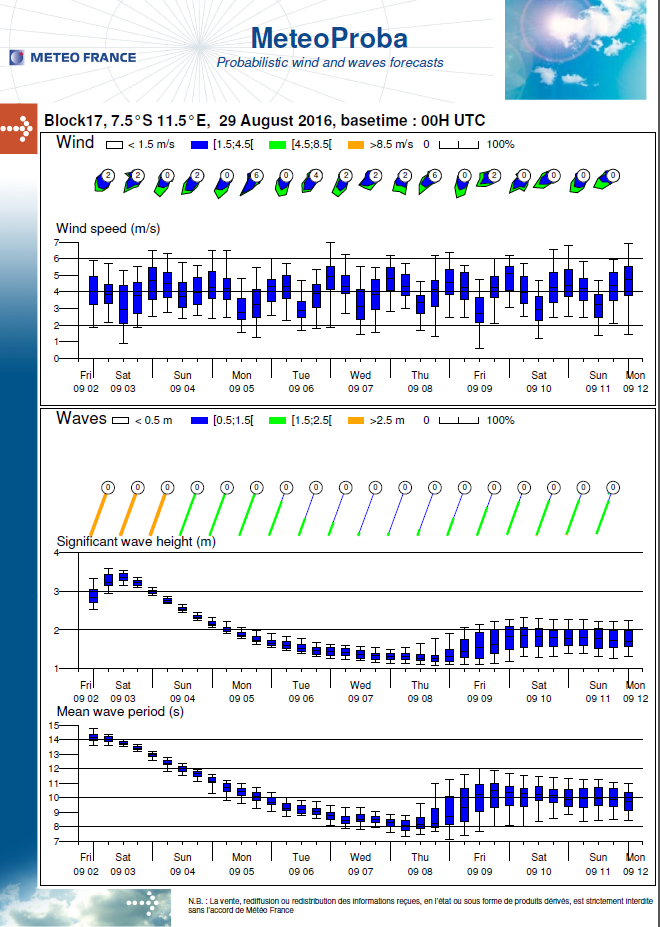Click first wave direction marker with orange line
The image size is (660, 927).
[107, 488]
